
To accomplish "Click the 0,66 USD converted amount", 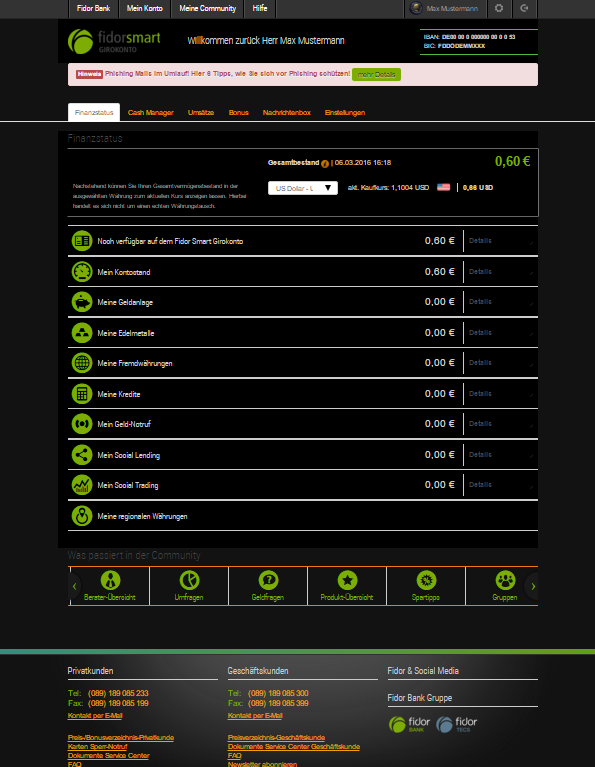I will pos(478,188).
